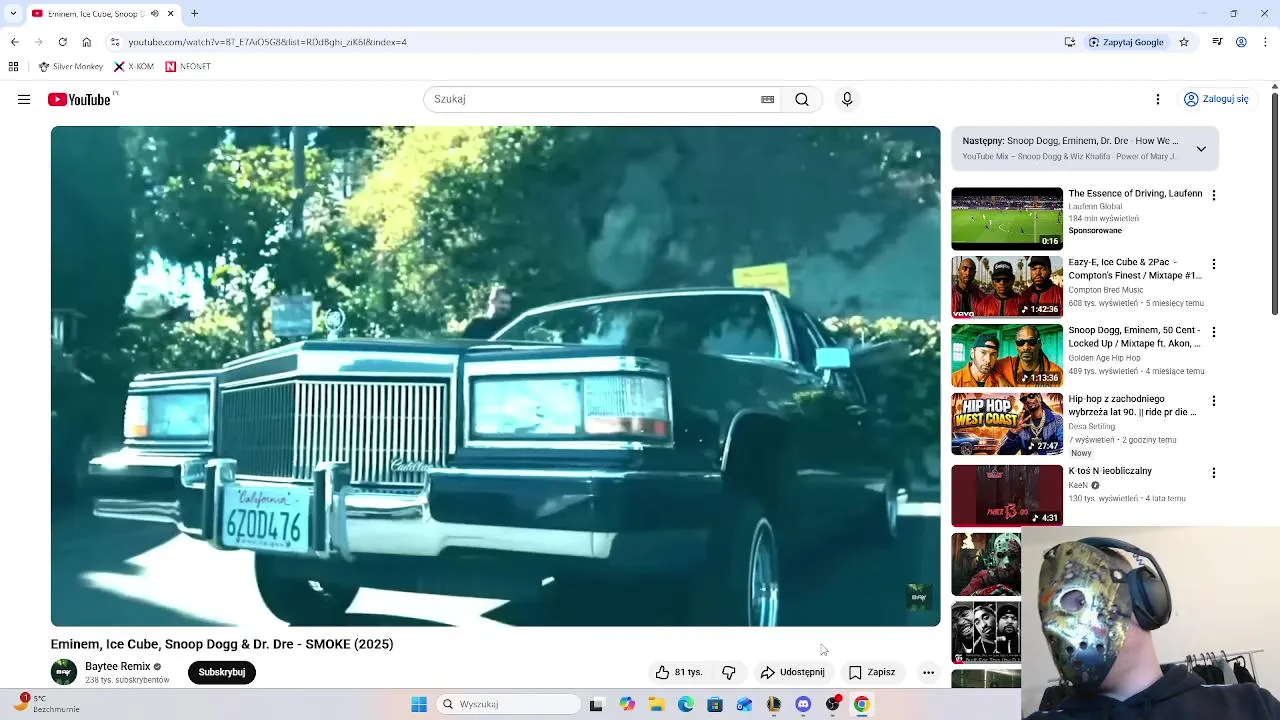Click the install app icon in address bar
The width and height of the screenshot is (1280, 720).
coord(1069,42)
